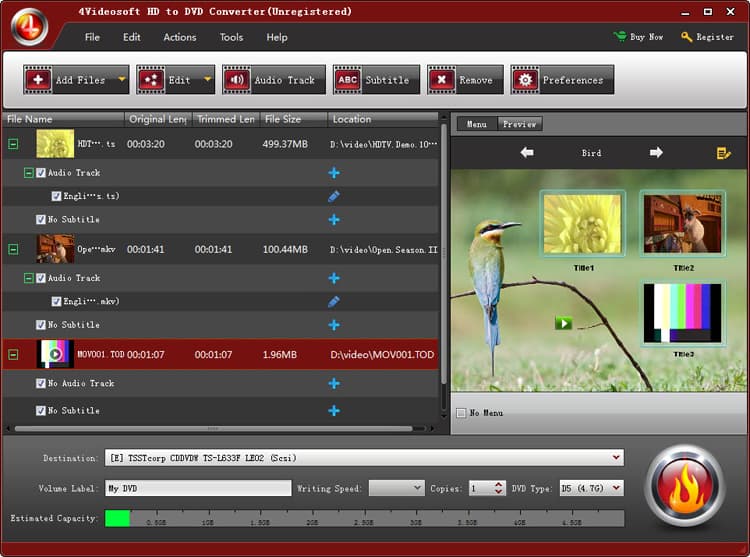Open the Add Files dropdown arrow
Image resolution: width=750 pixels, height=557 pixels.
click(122, 79)
